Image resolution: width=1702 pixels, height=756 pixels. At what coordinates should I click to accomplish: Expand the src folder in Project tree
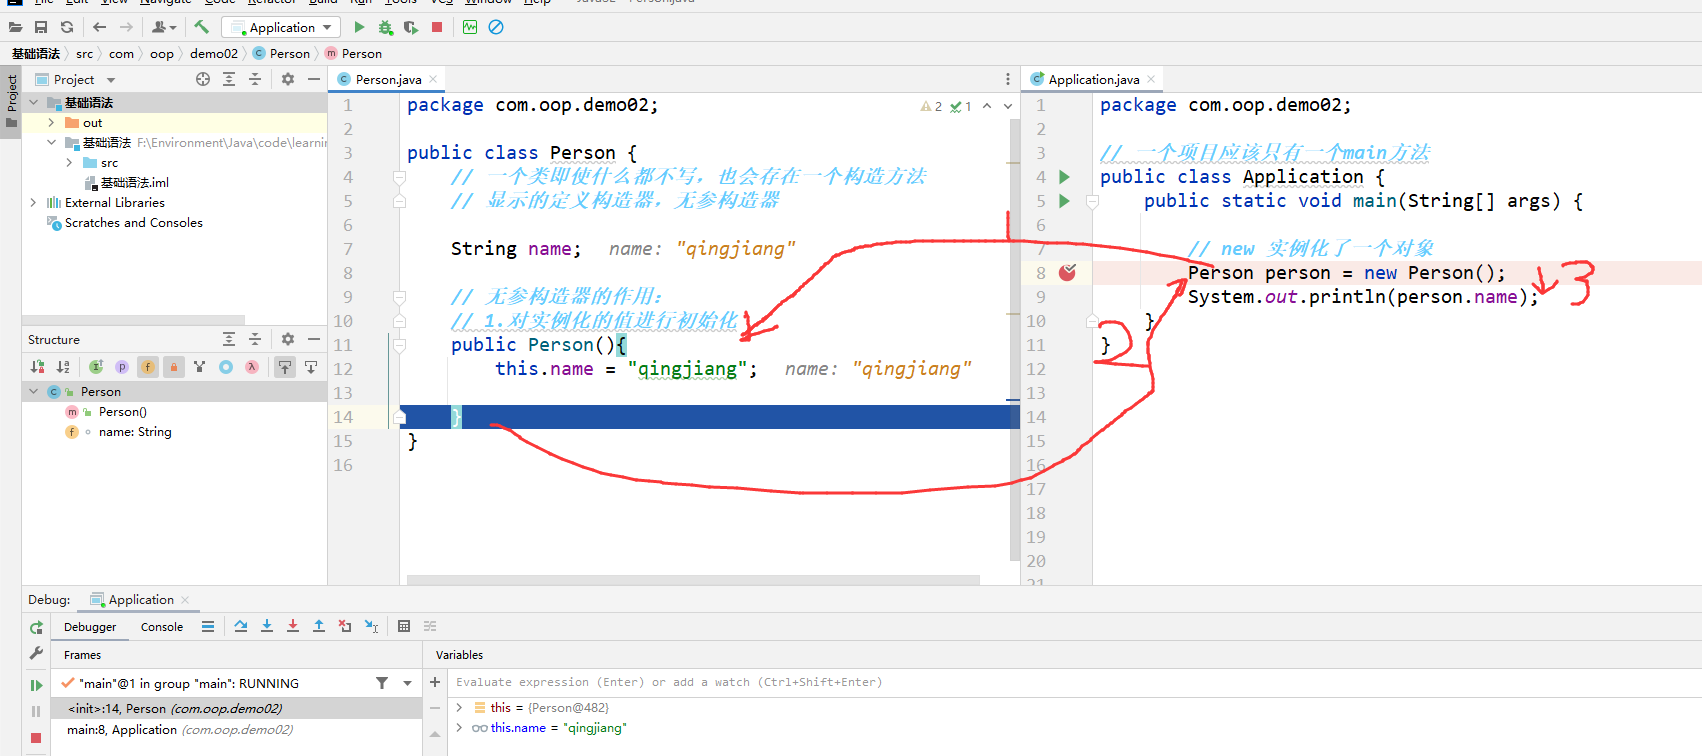tap(69, 162)
